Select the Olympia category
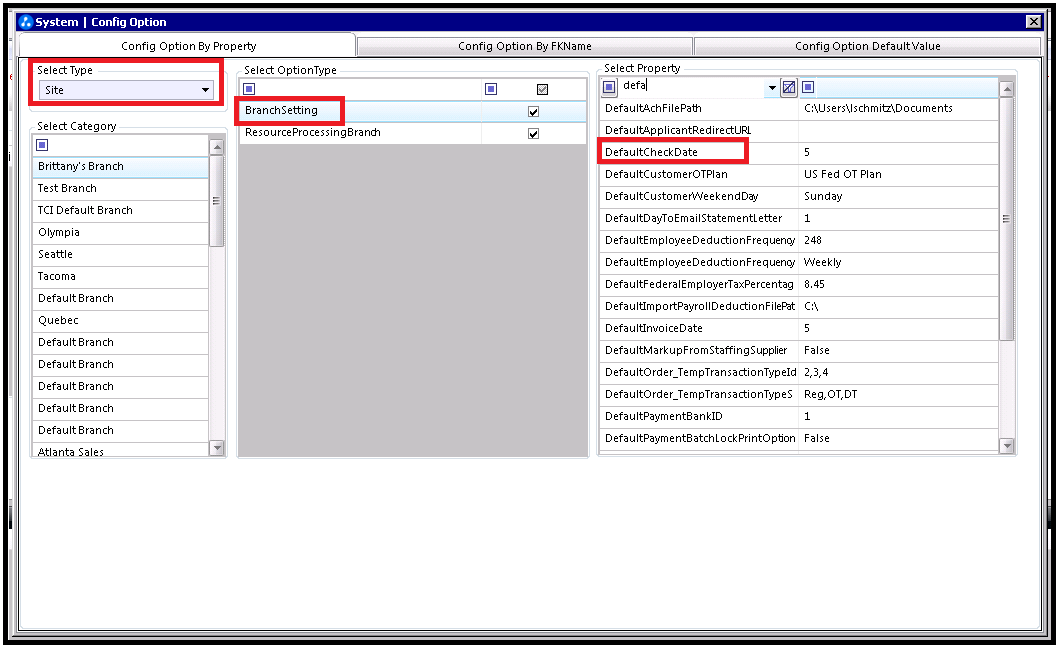The height and width of the screenshot is (648, 1060). click(120, 232)
